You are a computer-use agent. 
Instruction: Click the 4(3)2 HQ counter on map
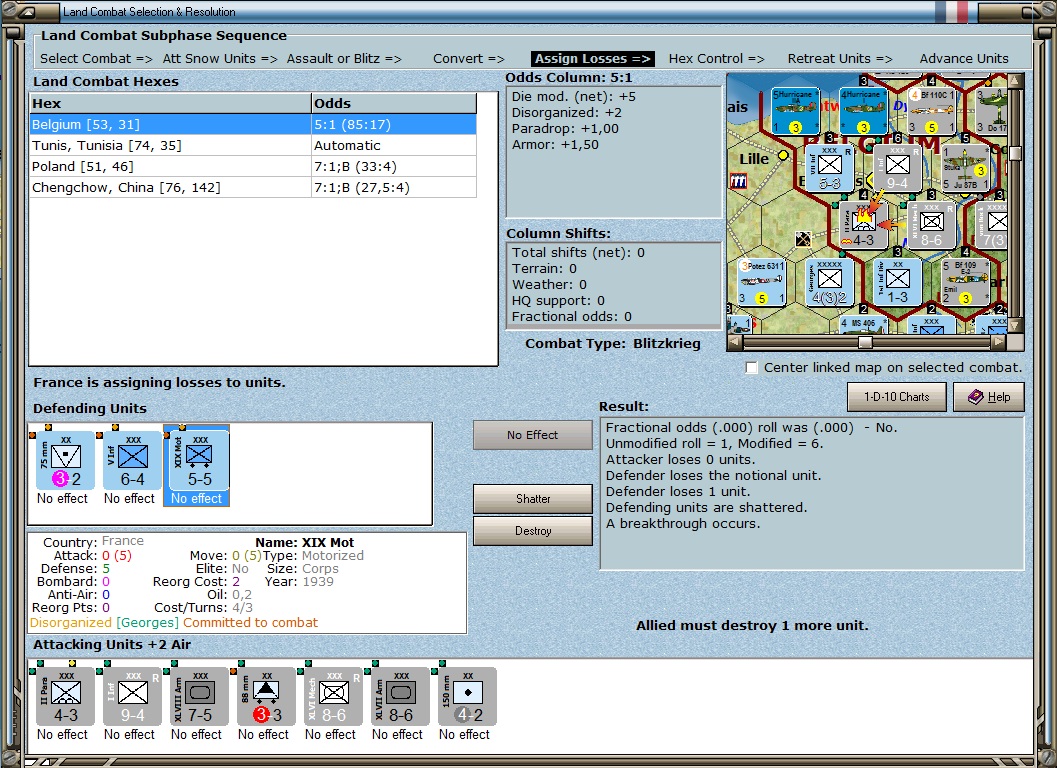point(829,282)
